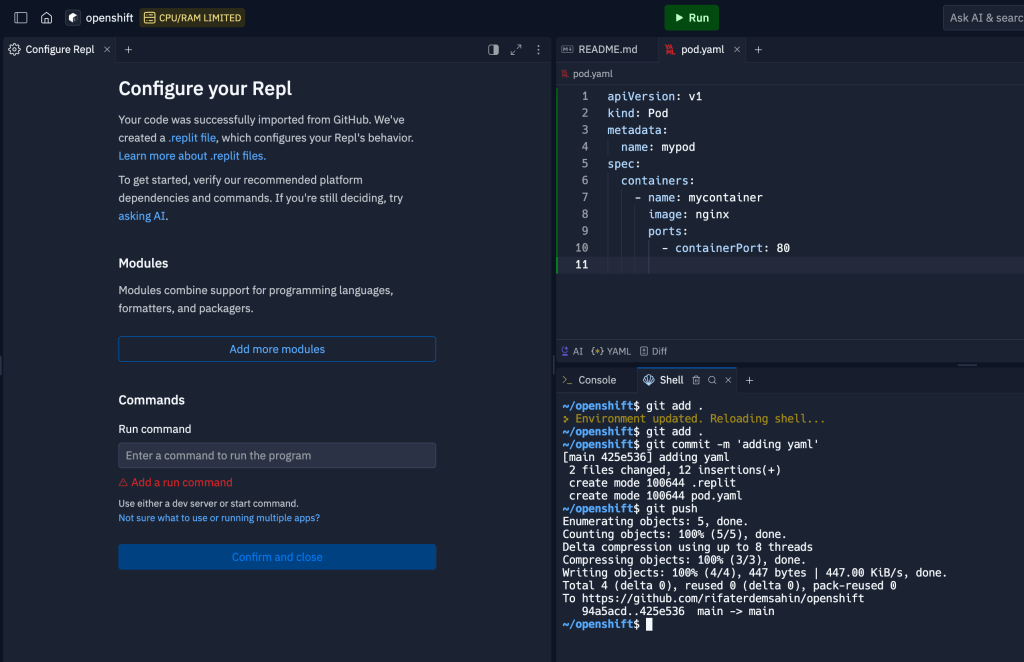1024x662 pixels.
Task: Place cursor on line 11 of pod.yaml
Action: click(790, 264)
